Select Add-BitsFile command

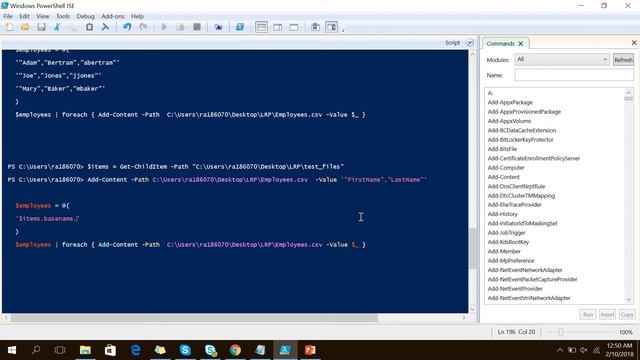[502, 149]
